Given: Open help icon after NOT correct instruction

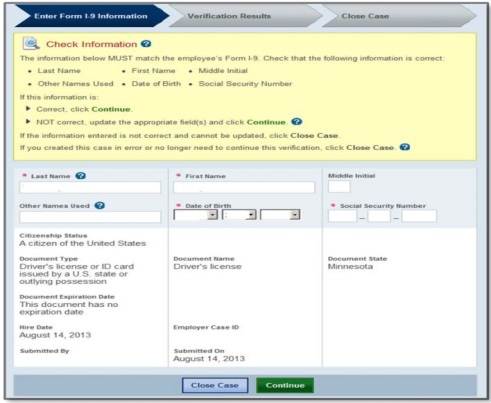Looking at the screenshot, I should click(x=297, y=122).
